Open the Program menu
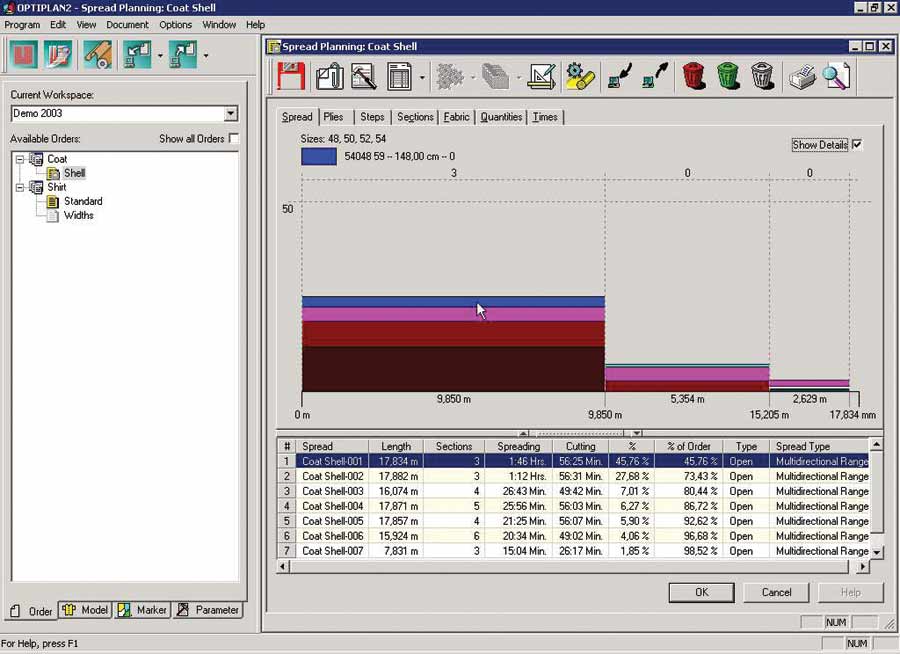Viewport: 900px width, 654px height. point(22,25)
